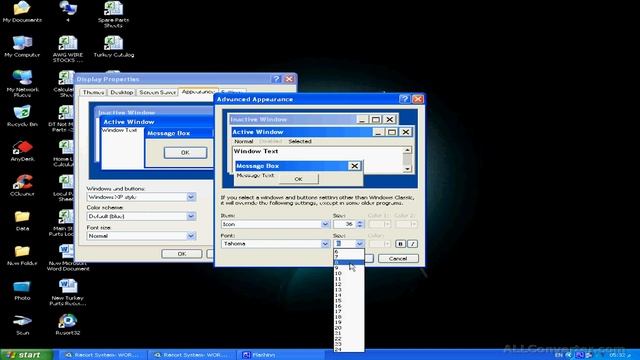Open the Flashing taskbar button
Image resolution: width=640 pixels, height=360 pixels.
click(280, 355)
